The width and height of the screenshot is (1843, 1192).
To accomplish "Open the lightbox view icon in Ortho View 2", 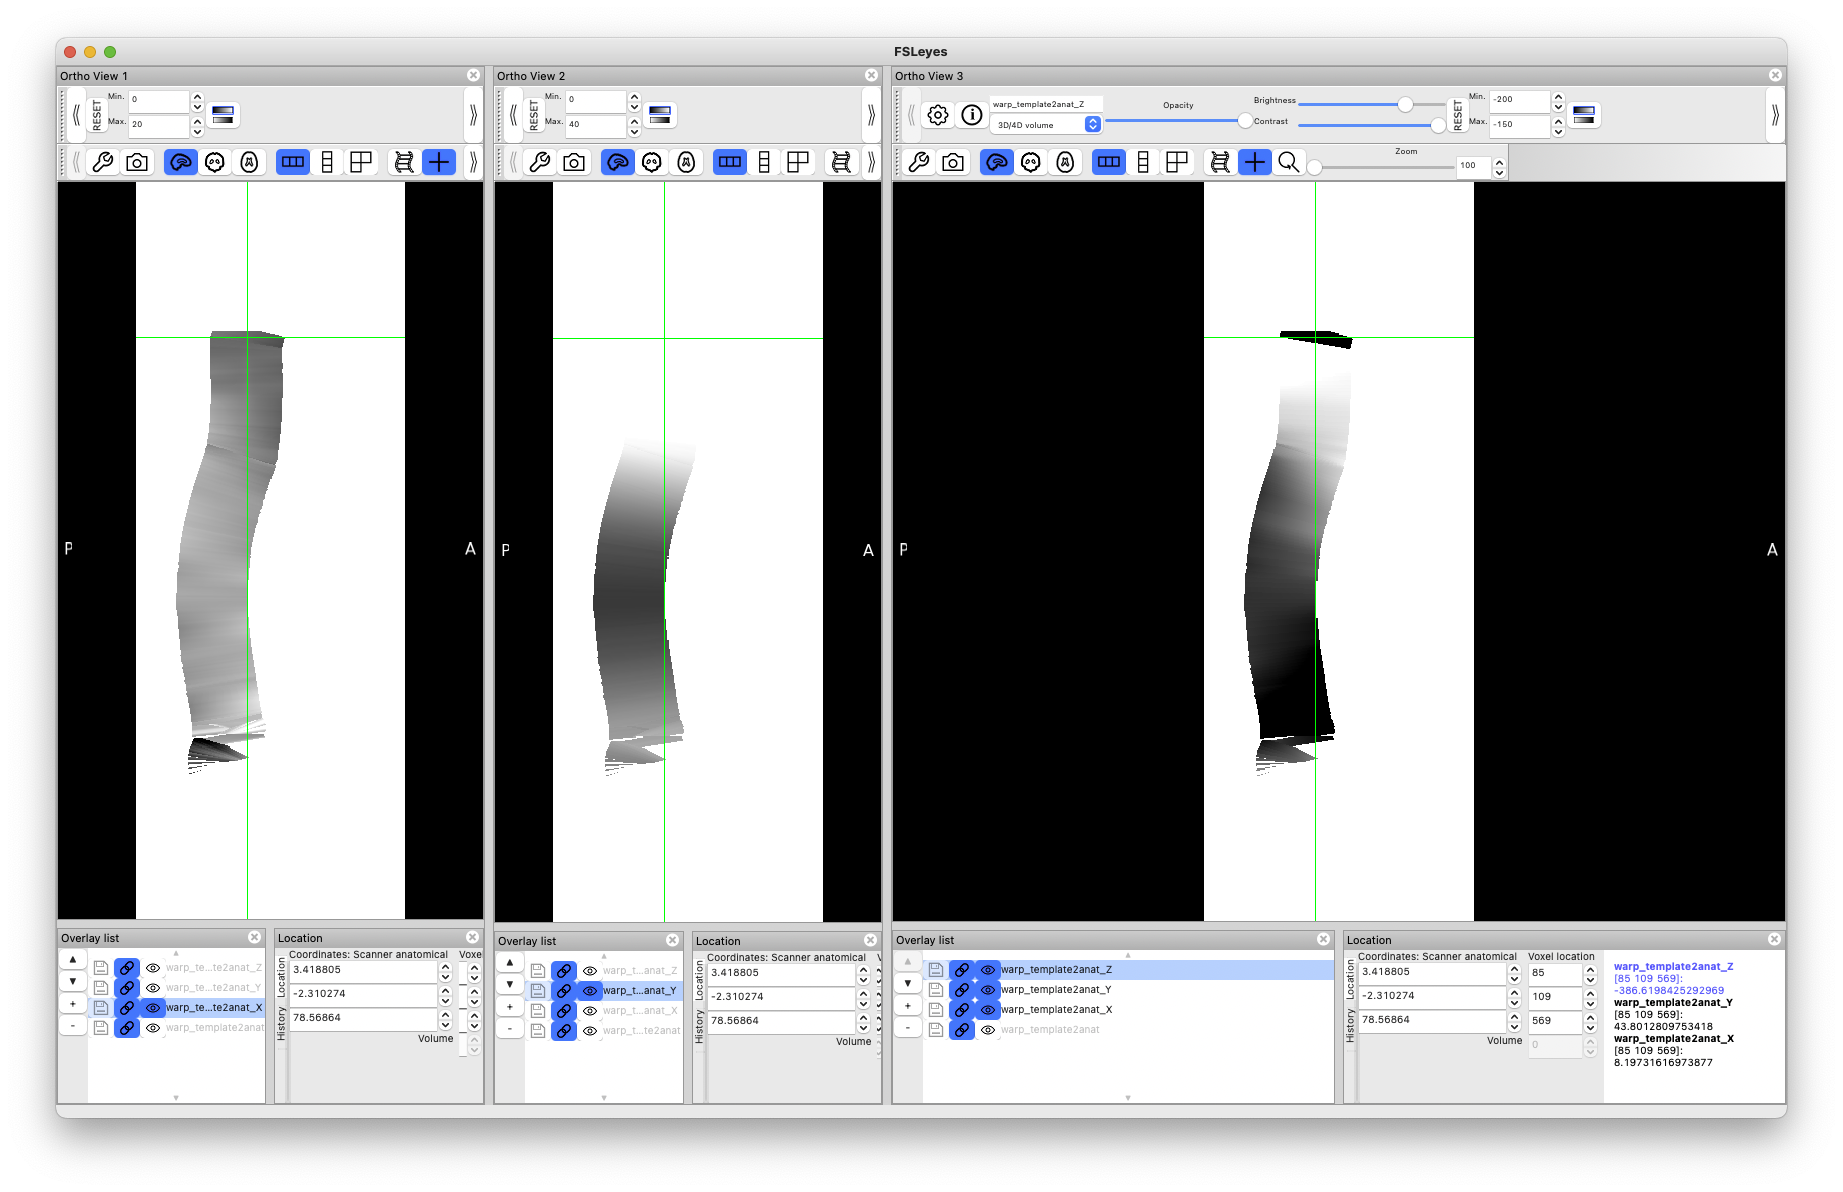I will click(763, 161).
